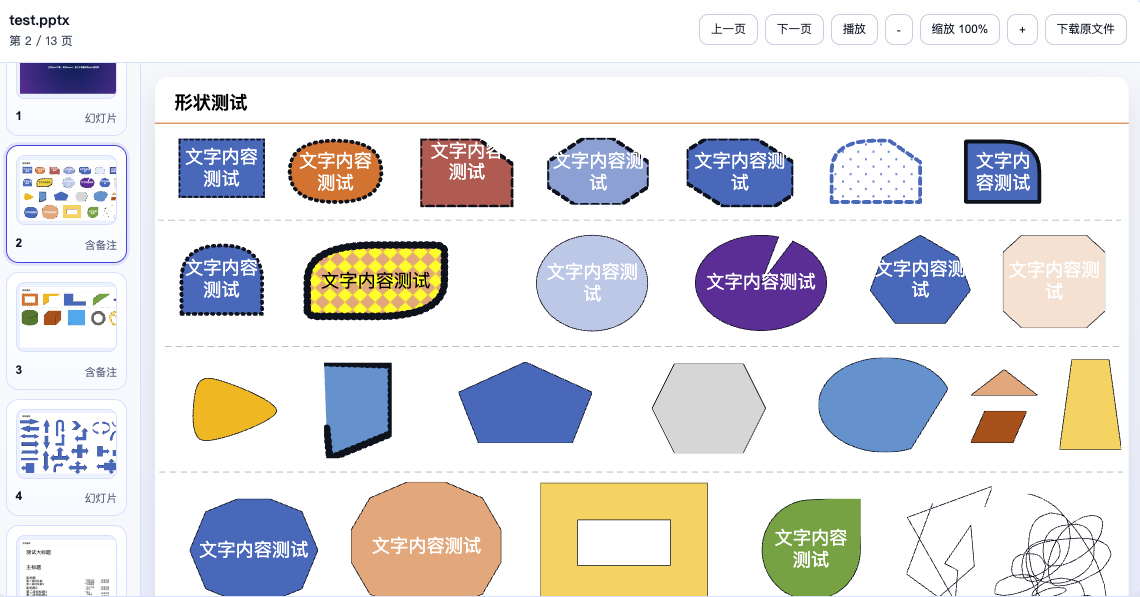Click the 含备注 label under slide 2

[x=100, y=245]
